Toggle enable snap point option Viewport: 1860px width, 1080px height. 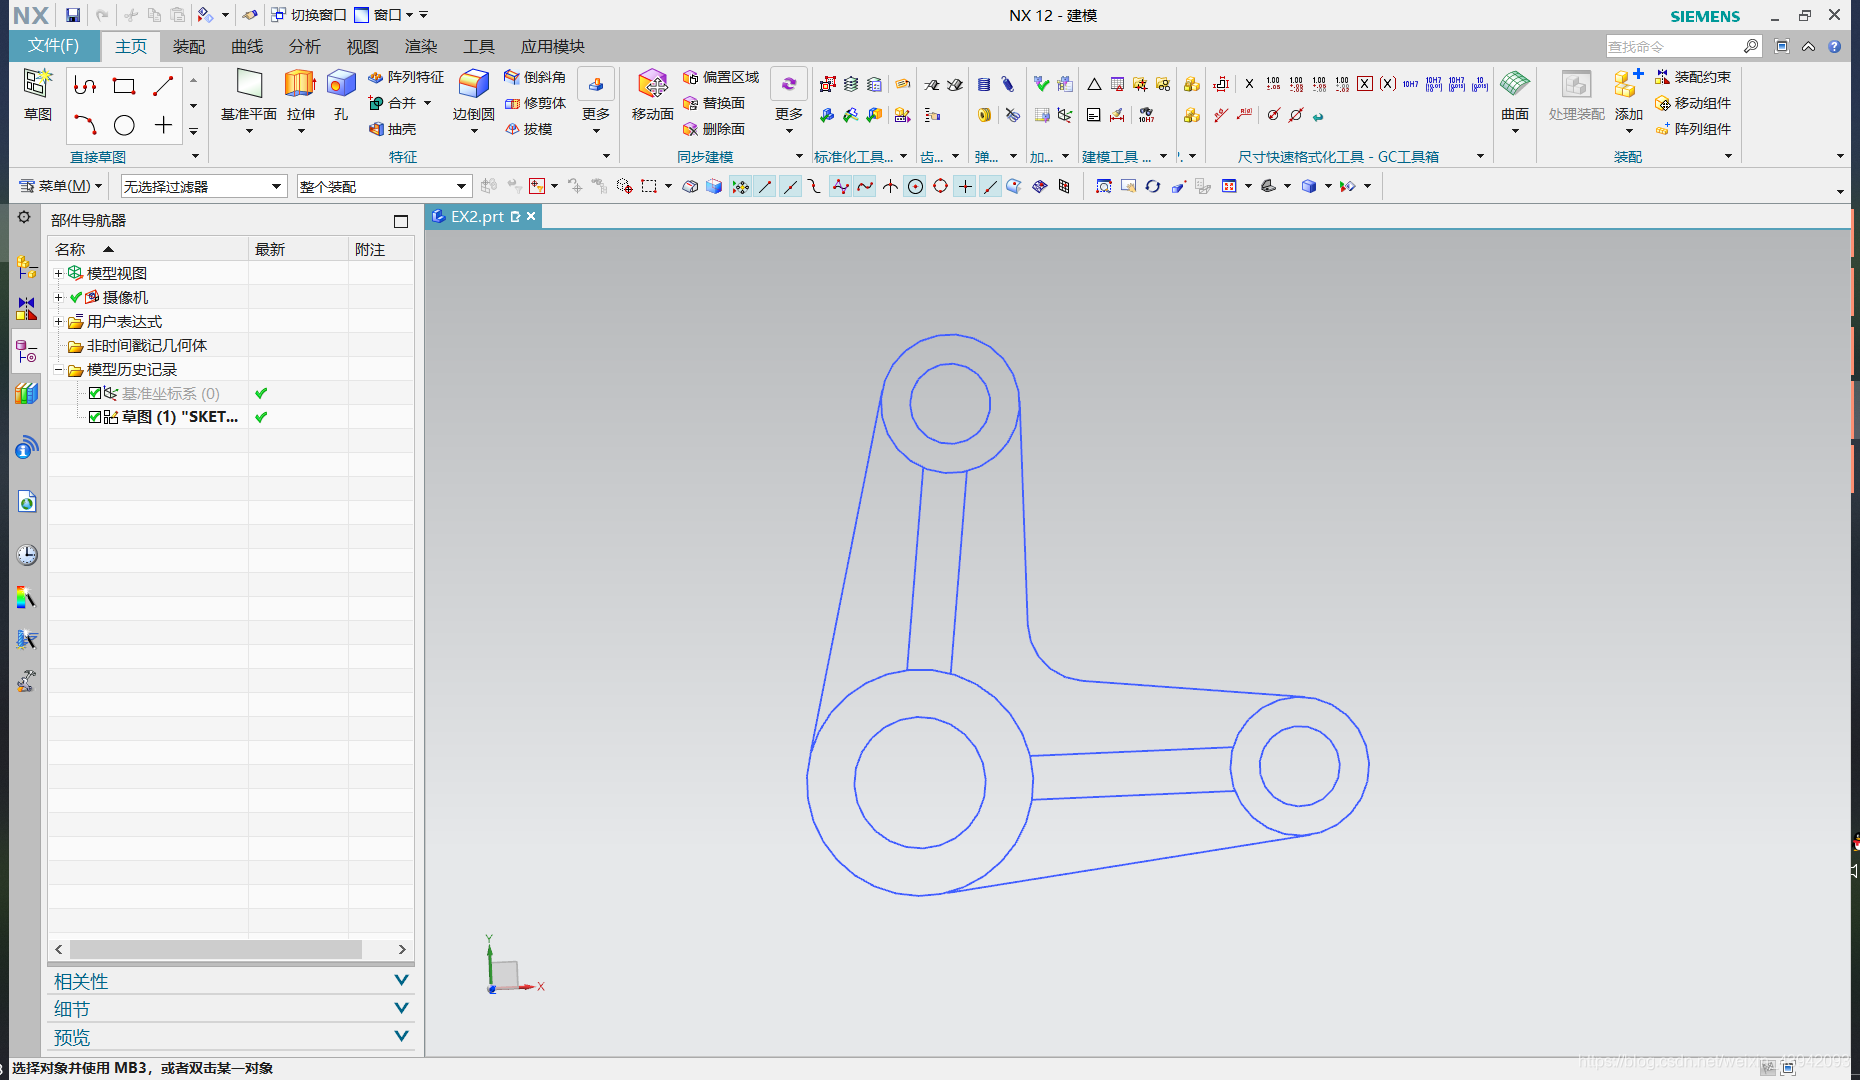[x=740, y=186]
